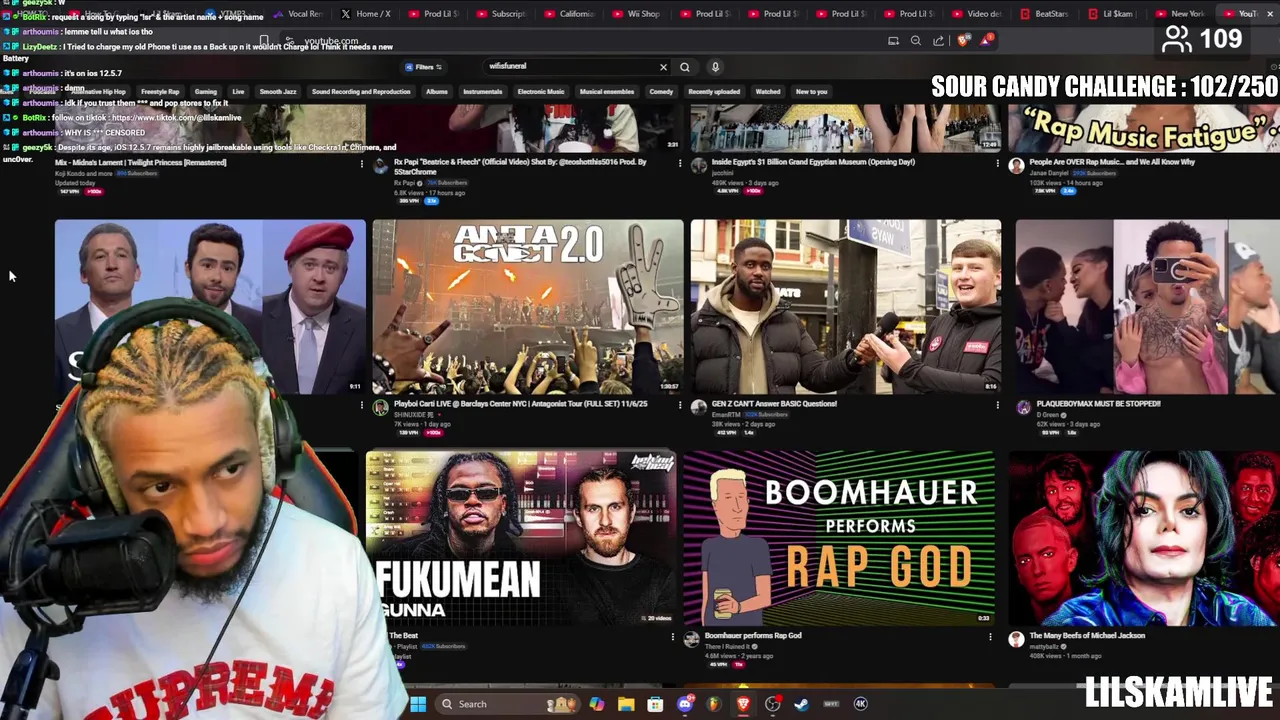
Task: Click the zoom magnifier icon in address bar
Action: [x=916, y=41]
